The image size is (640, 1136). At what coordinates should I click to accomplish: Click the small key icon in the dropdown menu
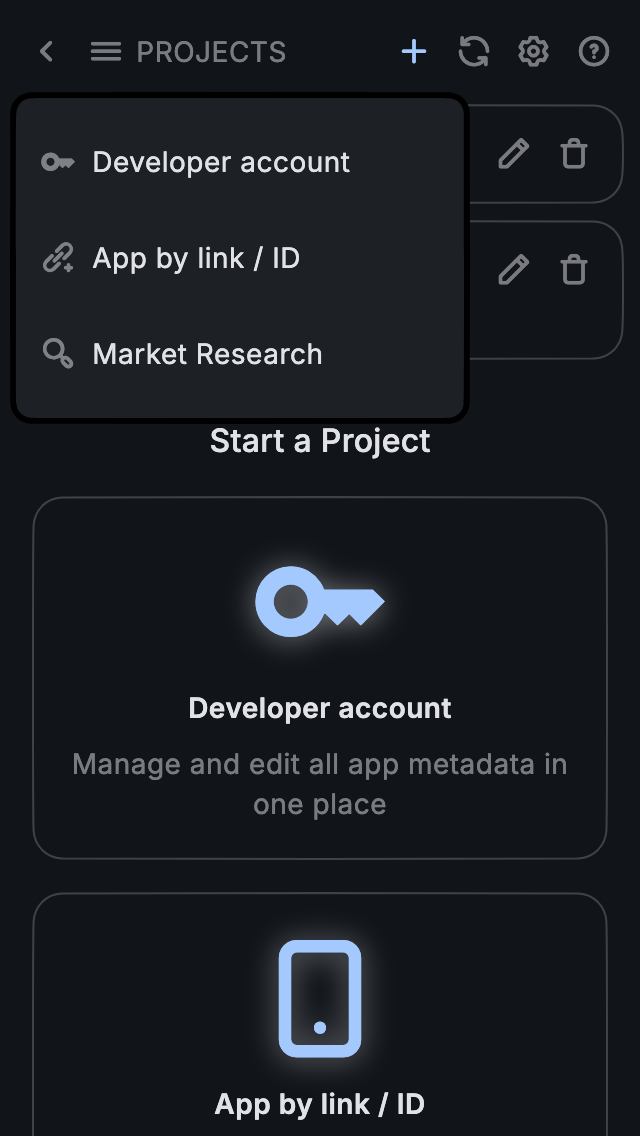pos(57,162)
